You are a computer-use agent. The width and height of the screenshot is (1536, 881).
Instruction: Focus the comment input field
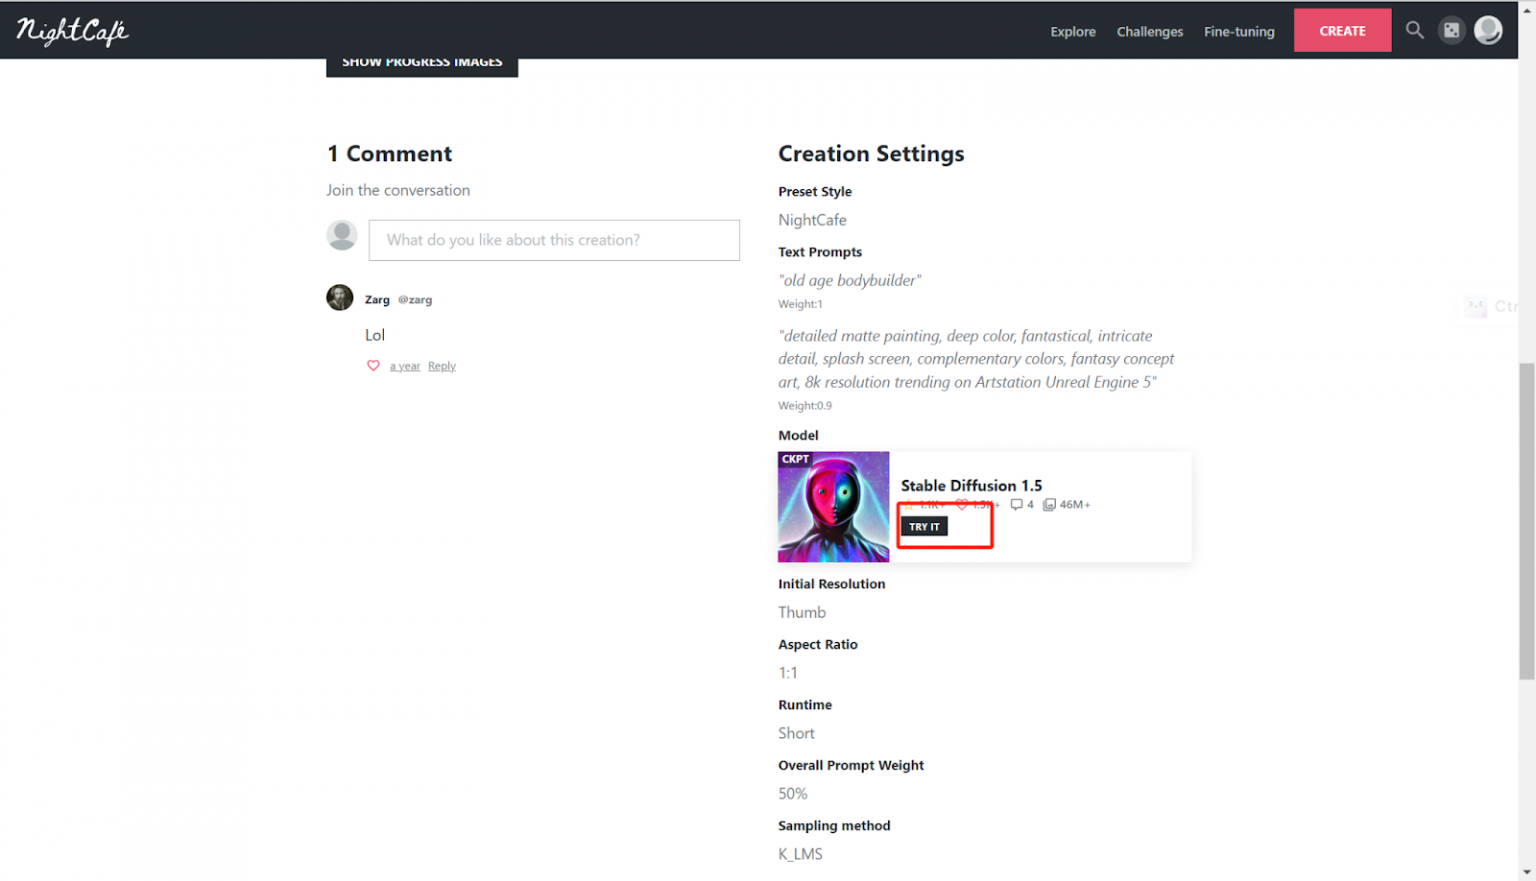point(553,240)
